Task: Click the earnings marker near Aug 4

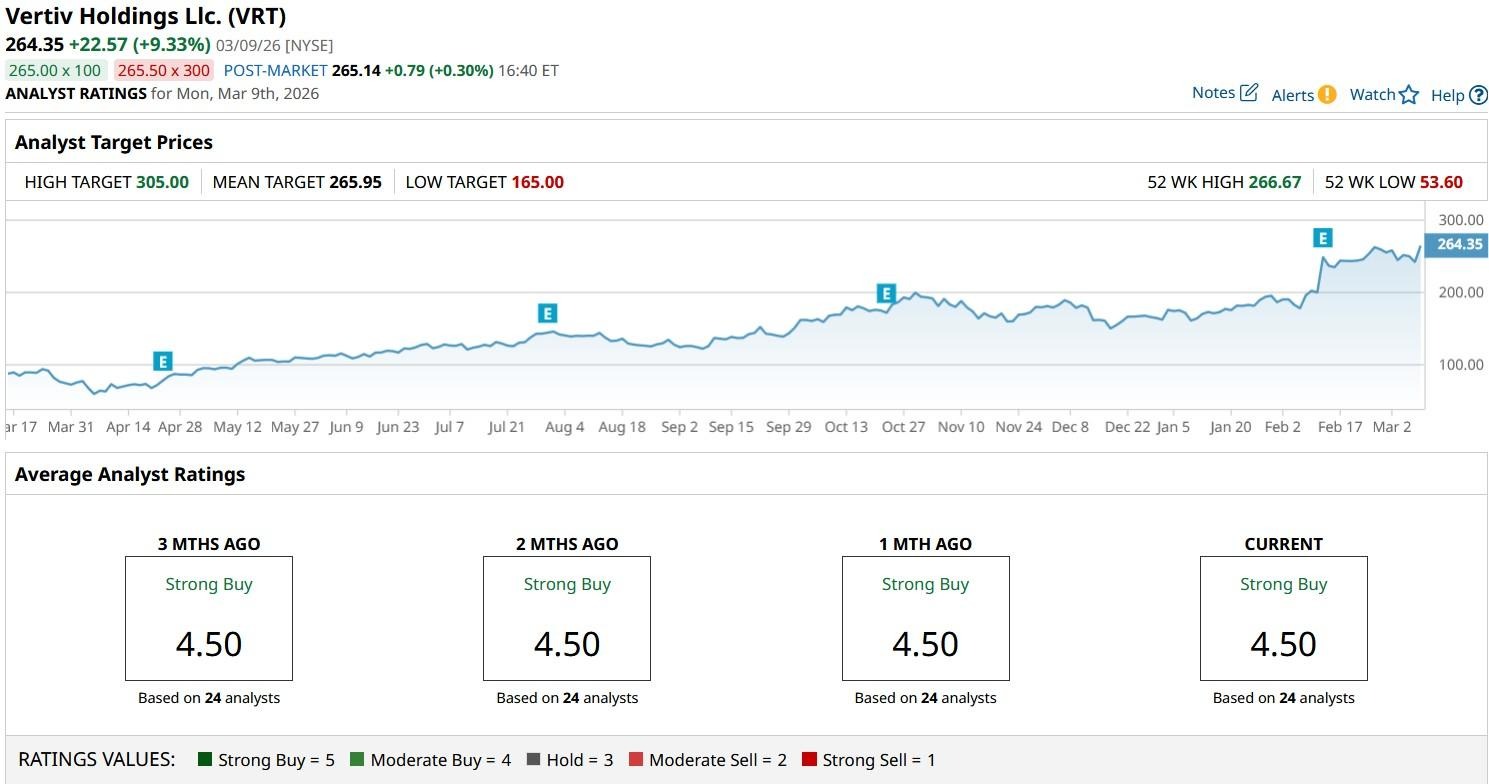Action: click(547, 313)
